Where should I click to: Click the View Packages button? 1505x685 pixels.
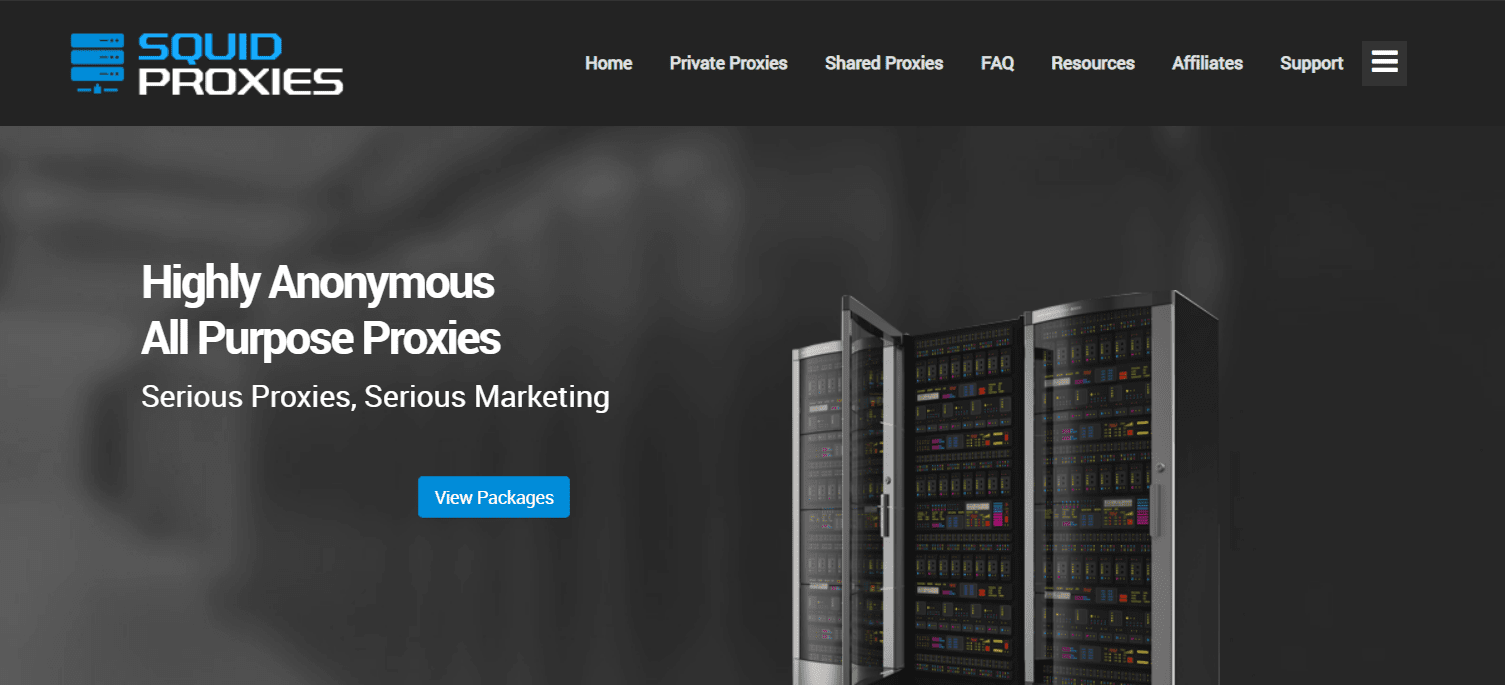[x=494, y=497]
